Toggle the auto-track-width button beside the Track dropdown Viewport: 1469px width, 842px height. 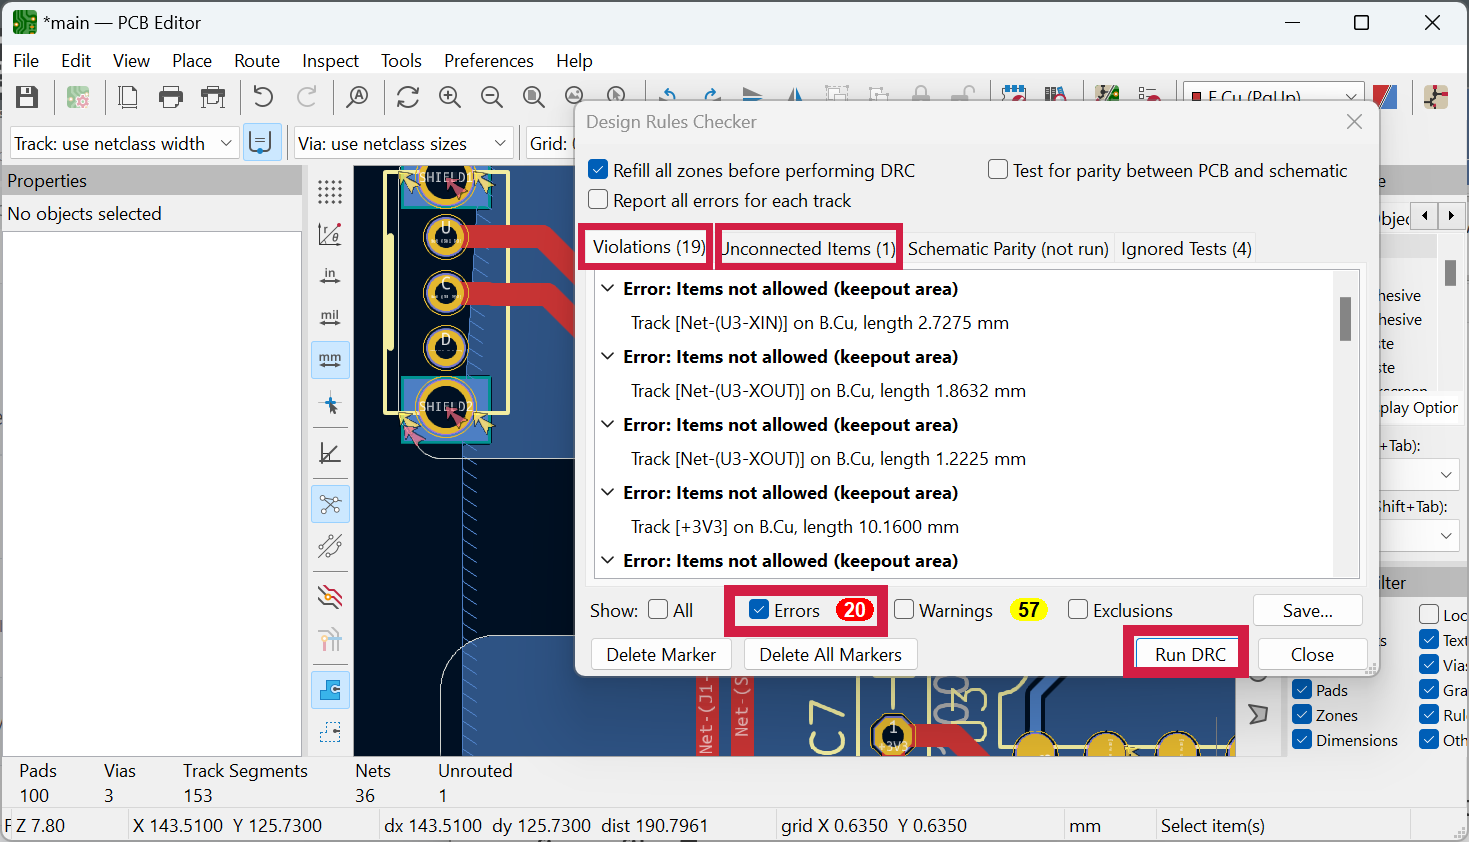[x=261, y=143]
